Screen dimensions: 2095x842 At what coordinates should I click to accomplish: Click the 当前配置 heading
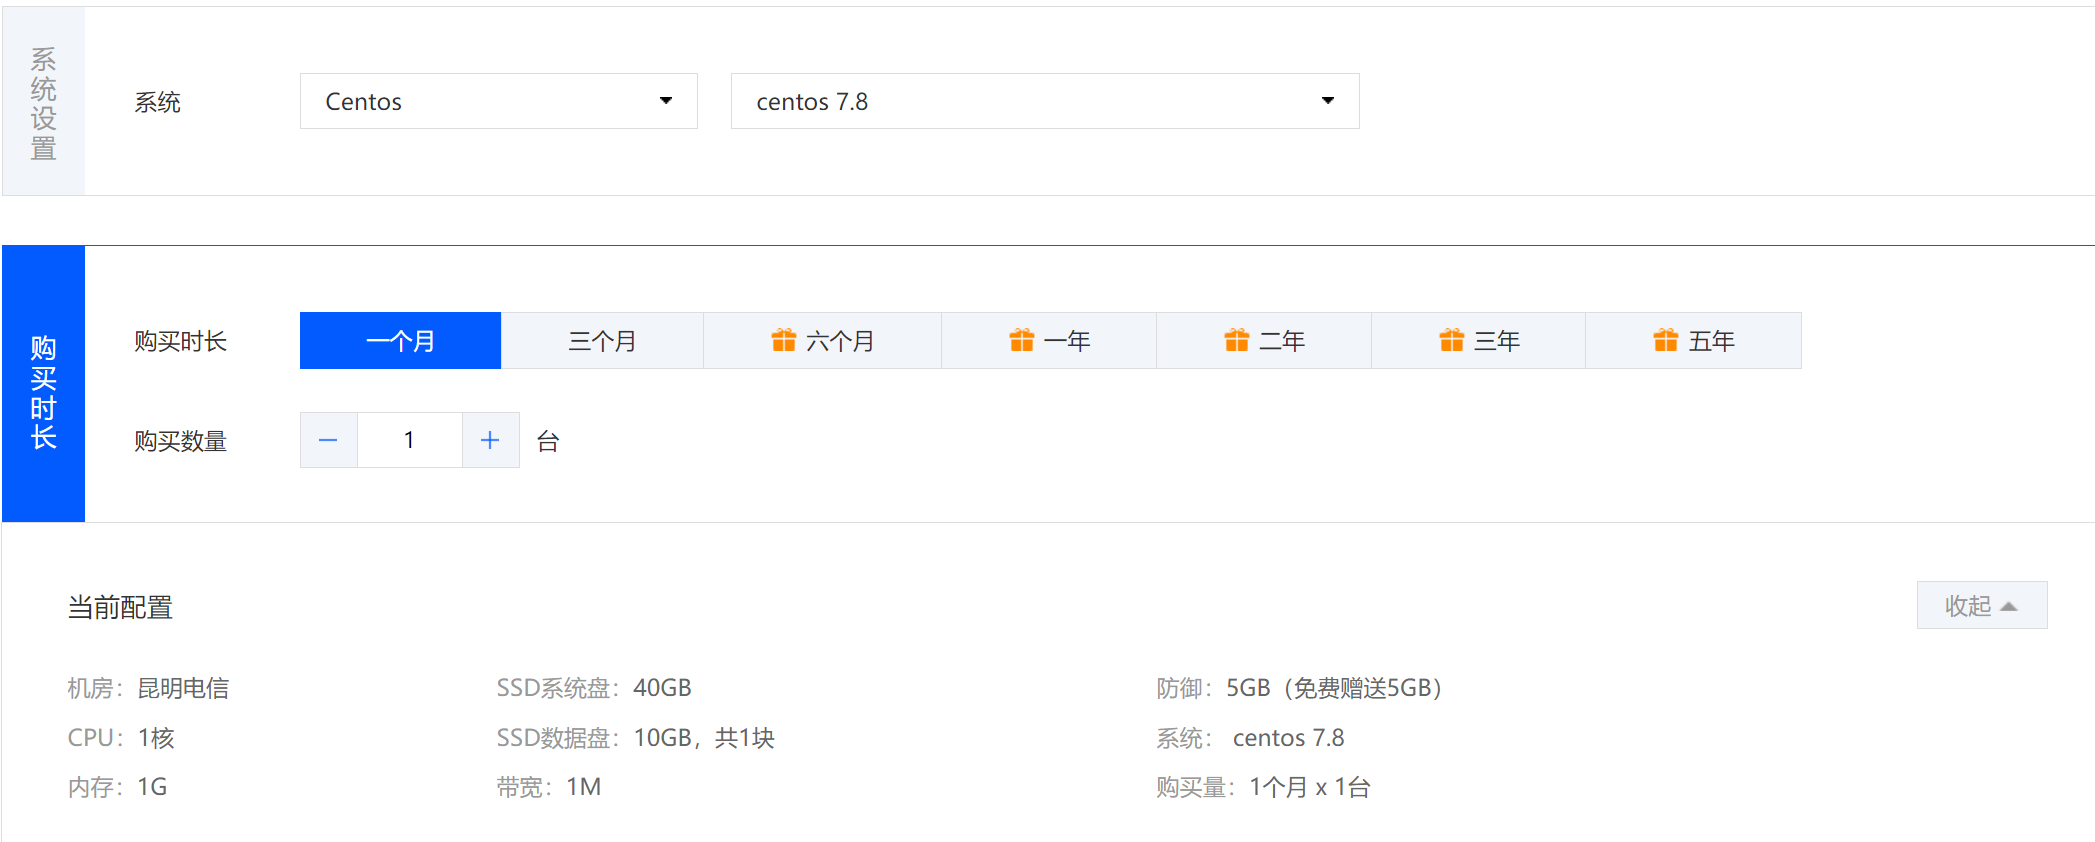point(120,607)
